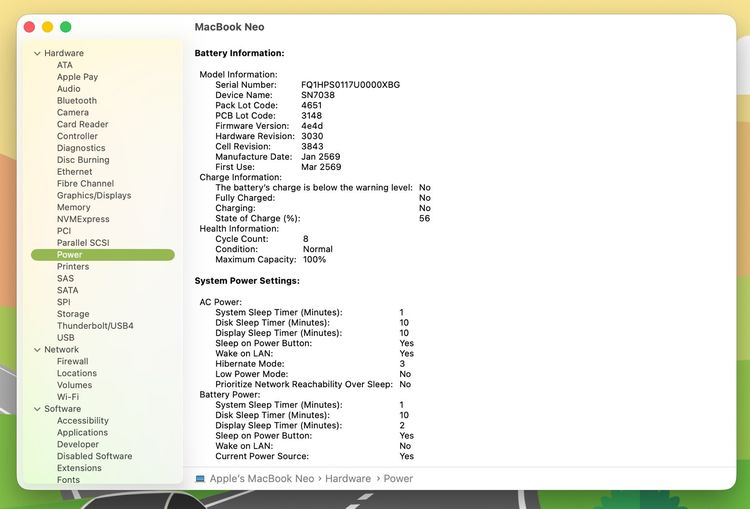Open SAS hardware entry
The height and width of the screenshot is (509, 750).
point(65,278)
